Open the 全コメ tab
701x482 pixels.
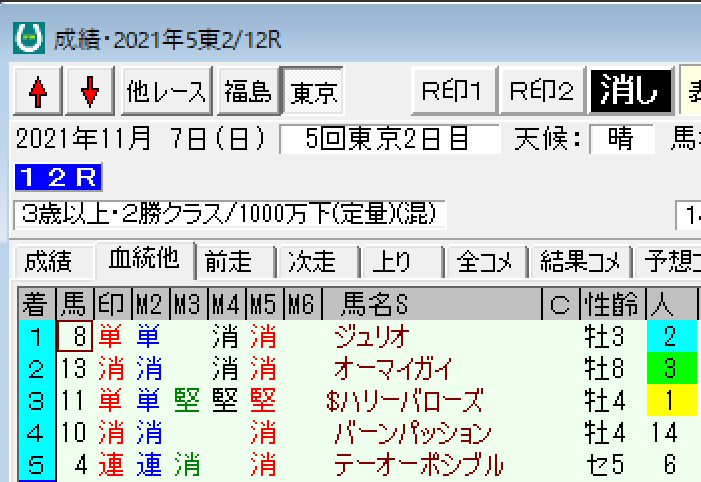click(x=486, y=262)
